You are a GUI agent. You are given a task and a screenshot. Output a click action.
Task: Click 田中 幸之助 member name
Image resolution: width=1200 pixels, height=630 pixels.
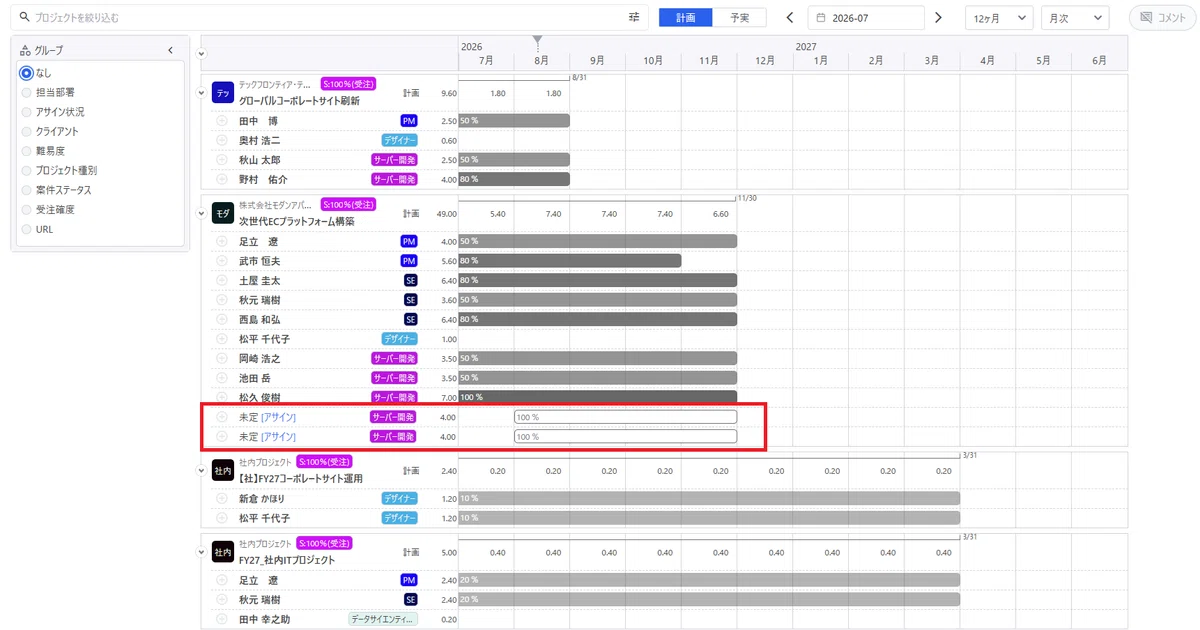265,620
